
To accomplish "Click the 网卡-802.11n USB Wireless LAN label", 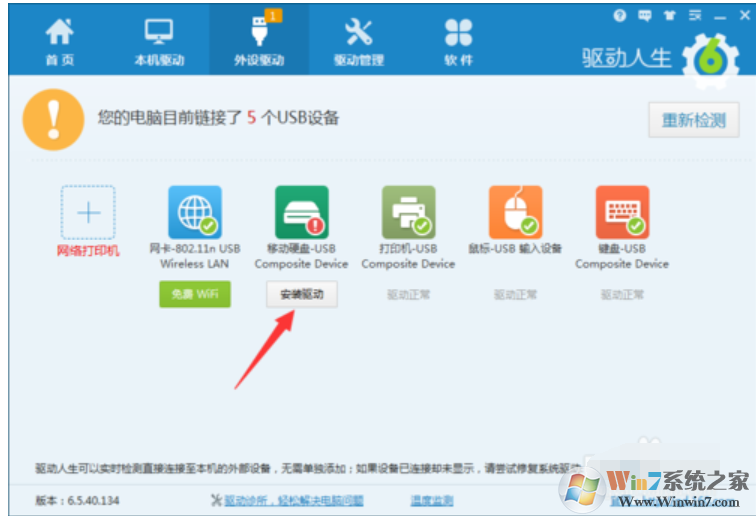I will pos(195,256).
